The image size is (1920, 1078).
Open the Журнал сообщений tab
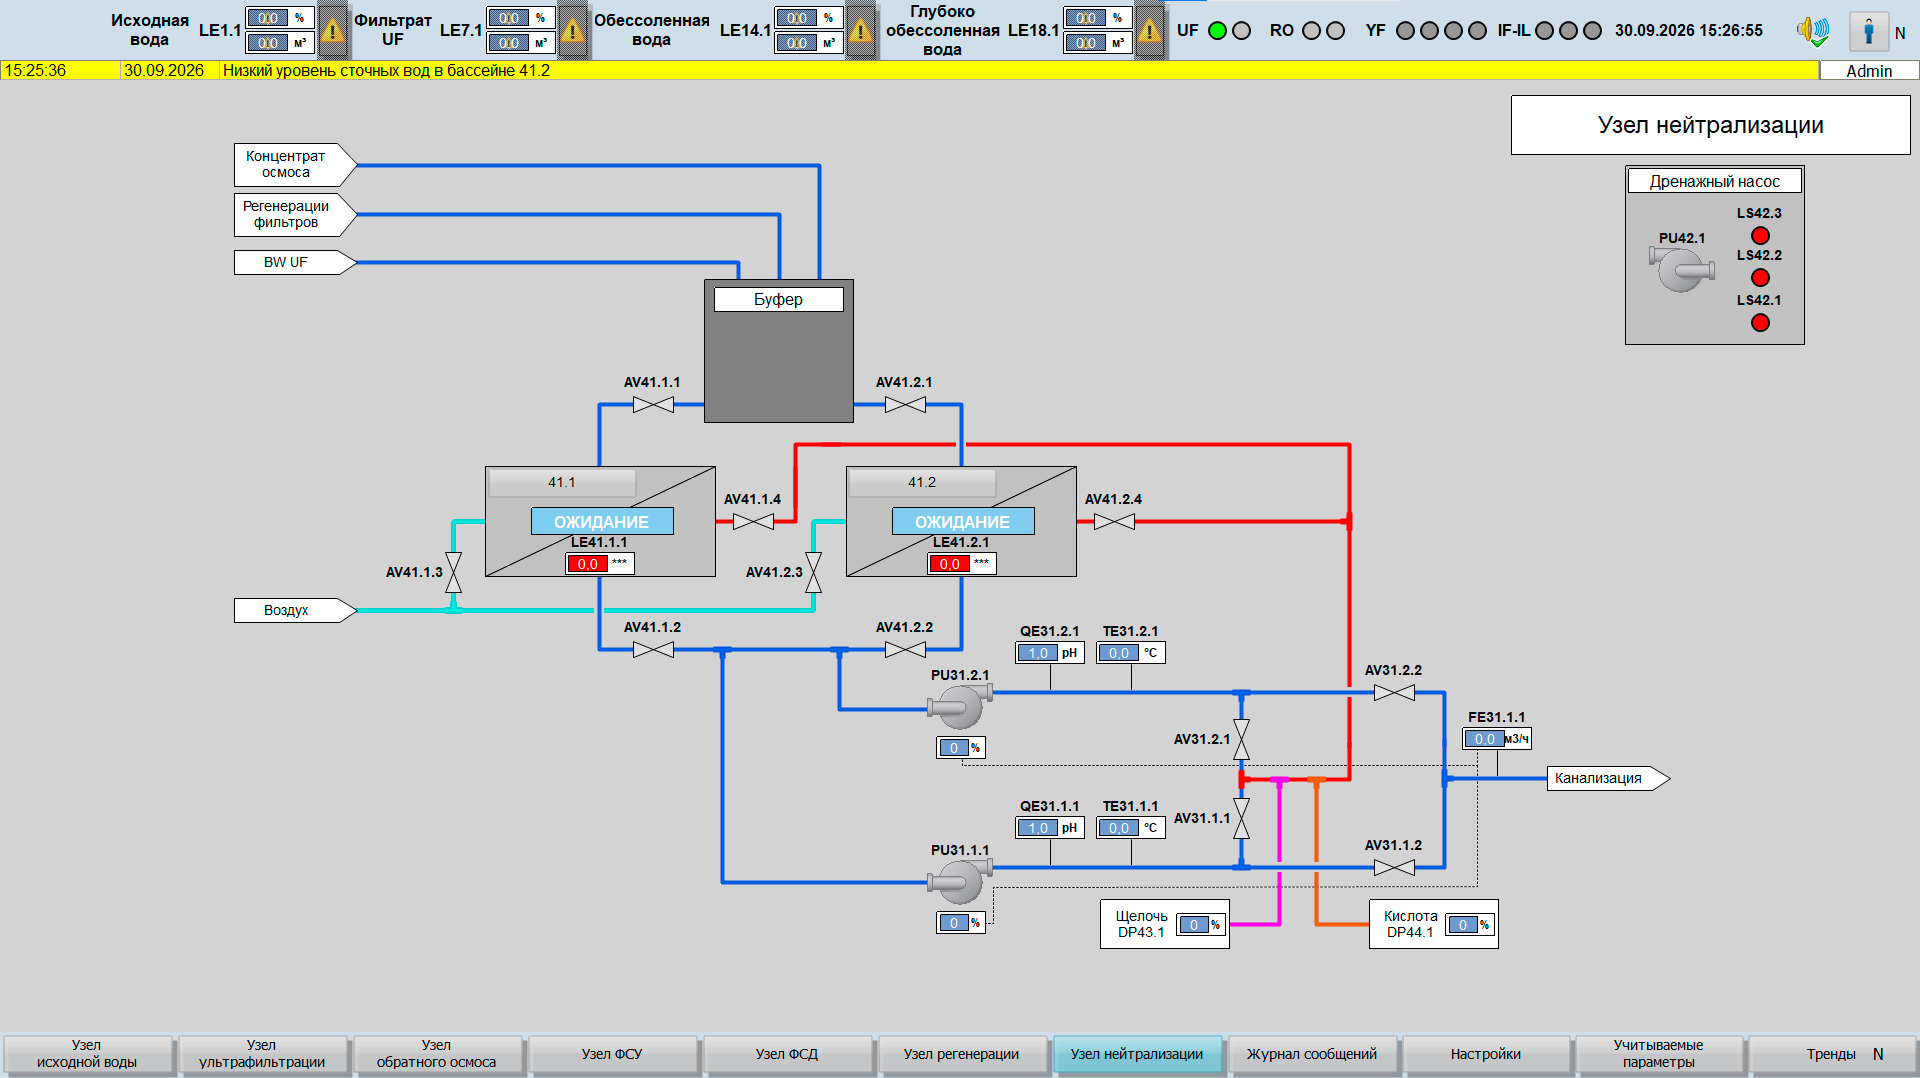[1312, 1054]
